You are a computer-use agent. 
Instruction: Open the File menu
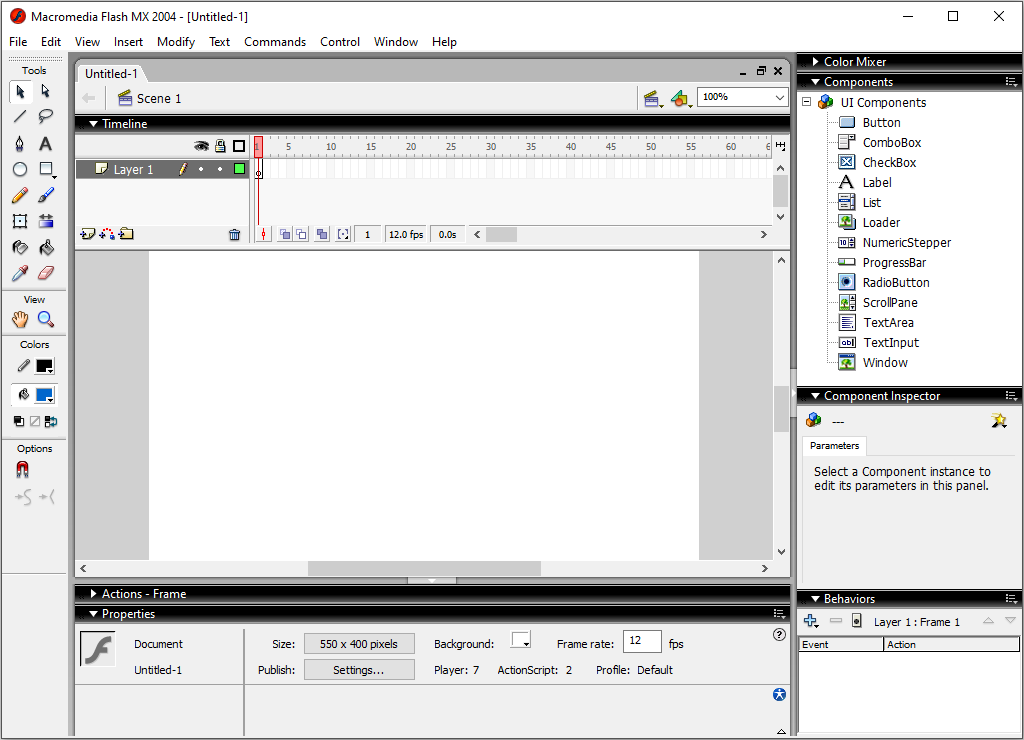(18, 42)
